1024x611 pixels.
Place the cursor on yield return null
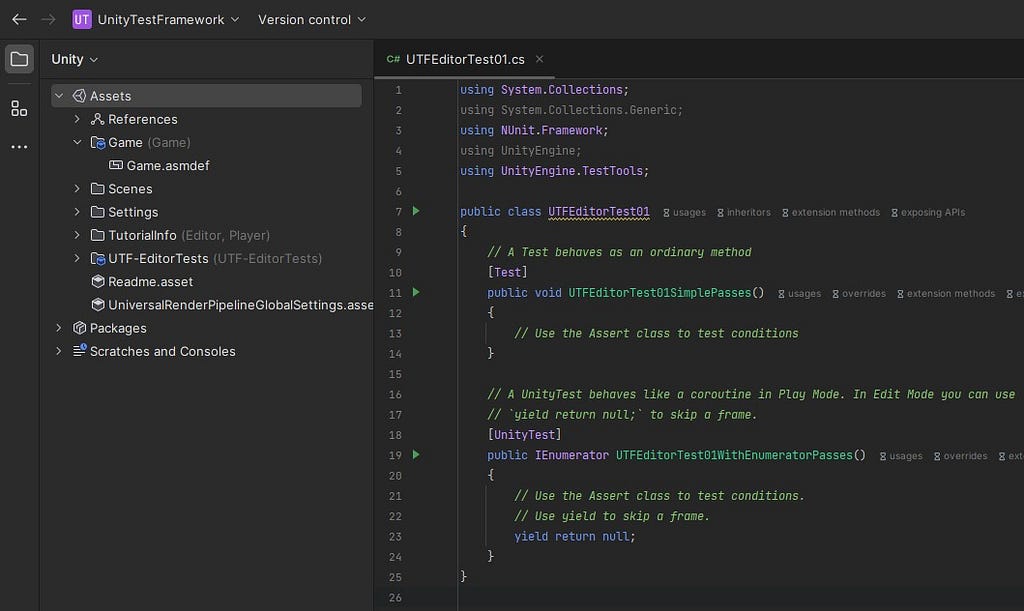(575, 537)
